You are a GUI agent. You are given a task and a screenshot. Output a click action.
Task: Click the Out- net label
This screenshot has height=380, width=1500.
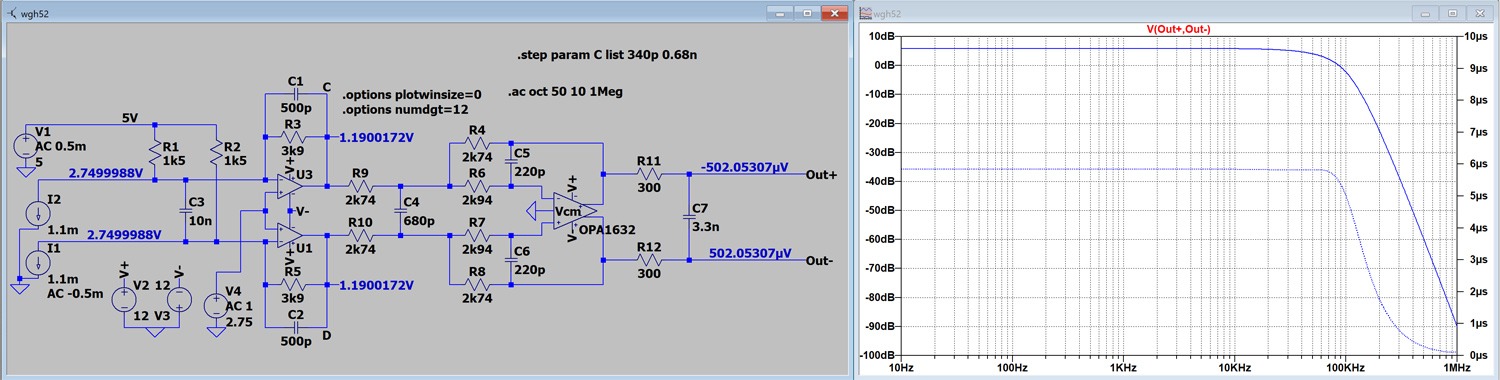tap(819, 261)
